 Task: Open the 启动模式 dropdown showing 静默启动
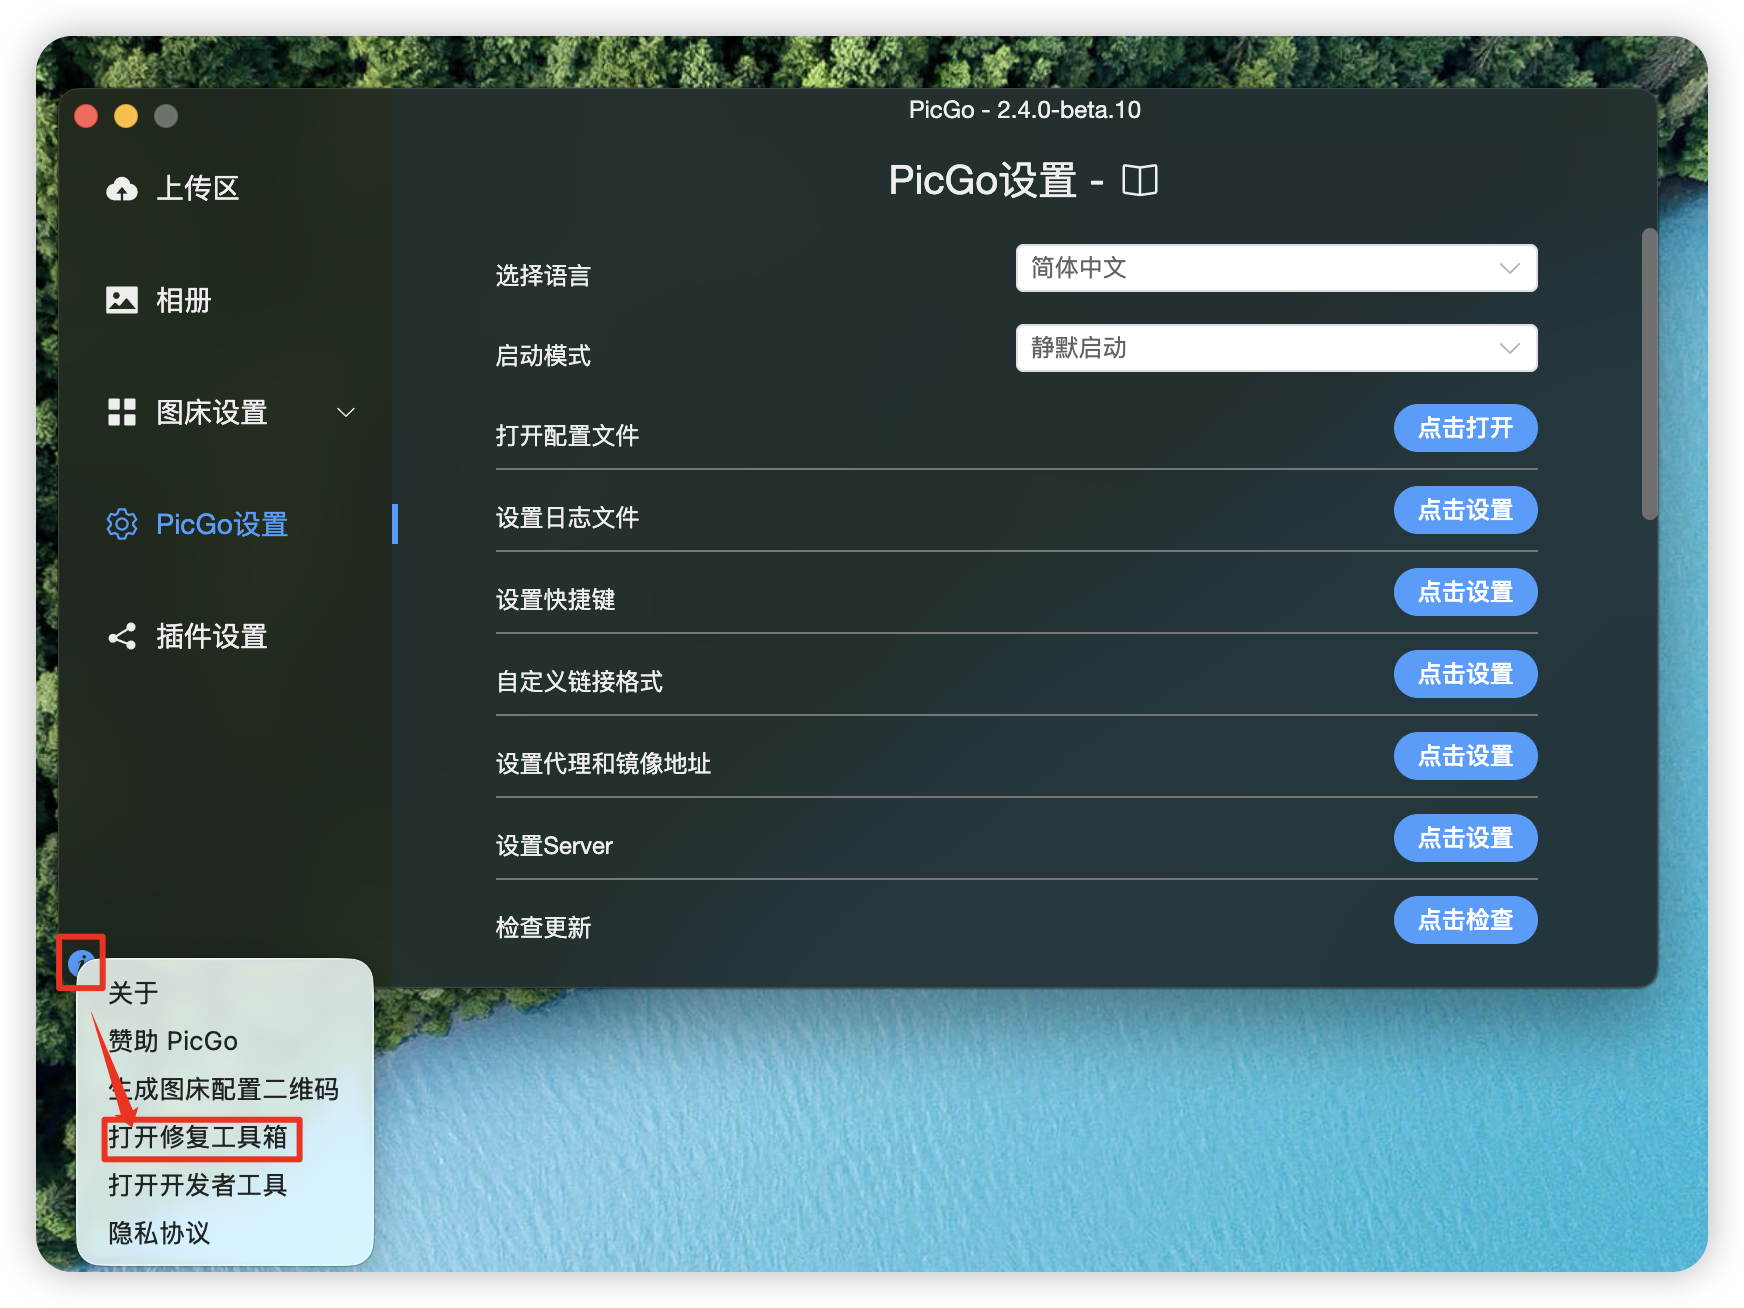point(1276,348)
